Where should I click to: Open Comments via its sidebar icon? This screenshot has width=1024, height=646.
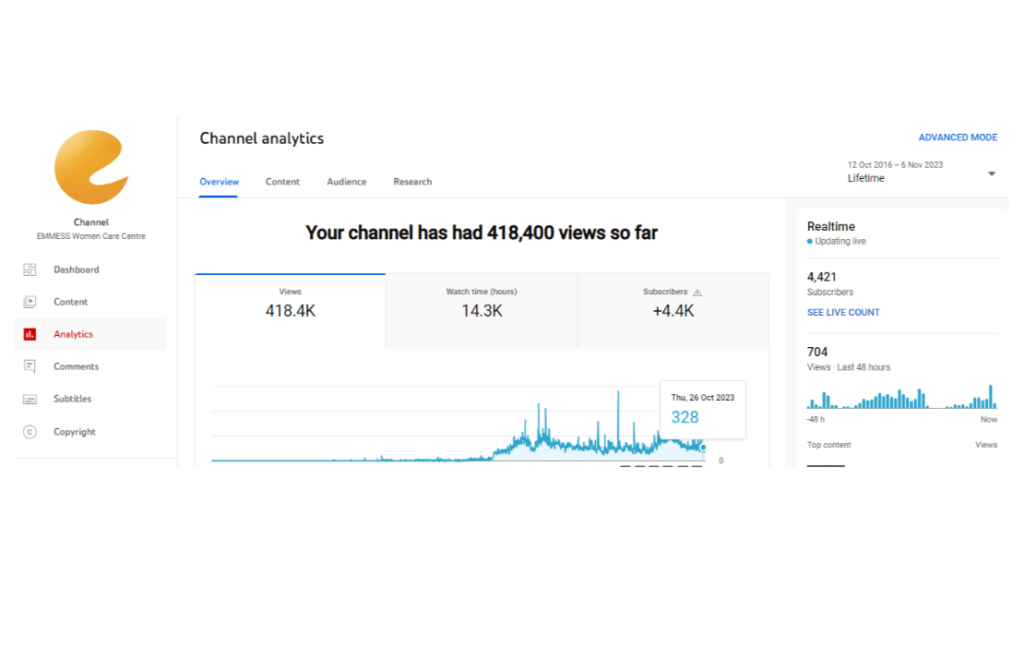tap(30, 366)
